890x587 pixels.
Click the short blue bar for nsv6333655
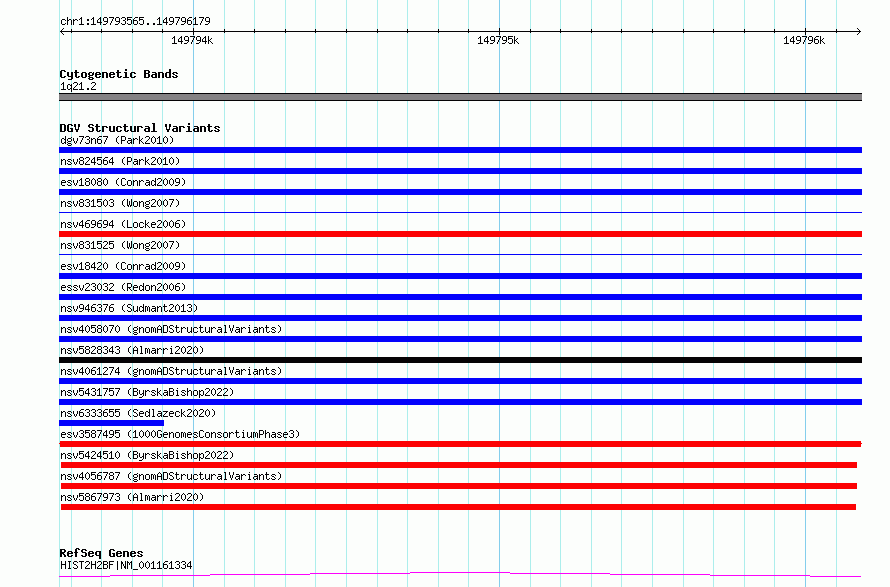[x=111, y=423]
